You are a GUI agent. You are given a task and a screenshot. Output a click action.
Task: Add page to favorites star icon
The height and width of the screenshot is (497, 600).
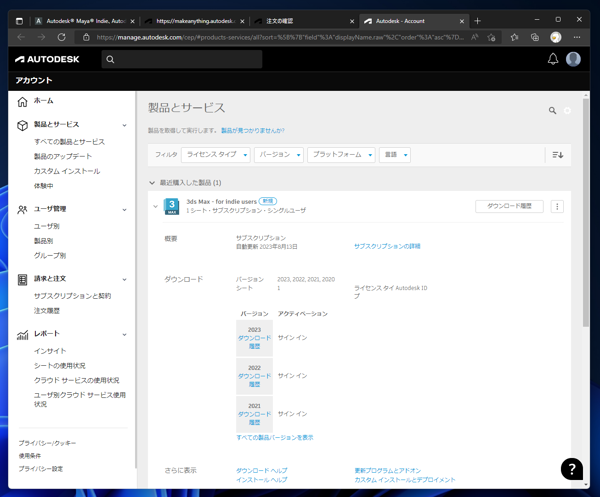491,37
